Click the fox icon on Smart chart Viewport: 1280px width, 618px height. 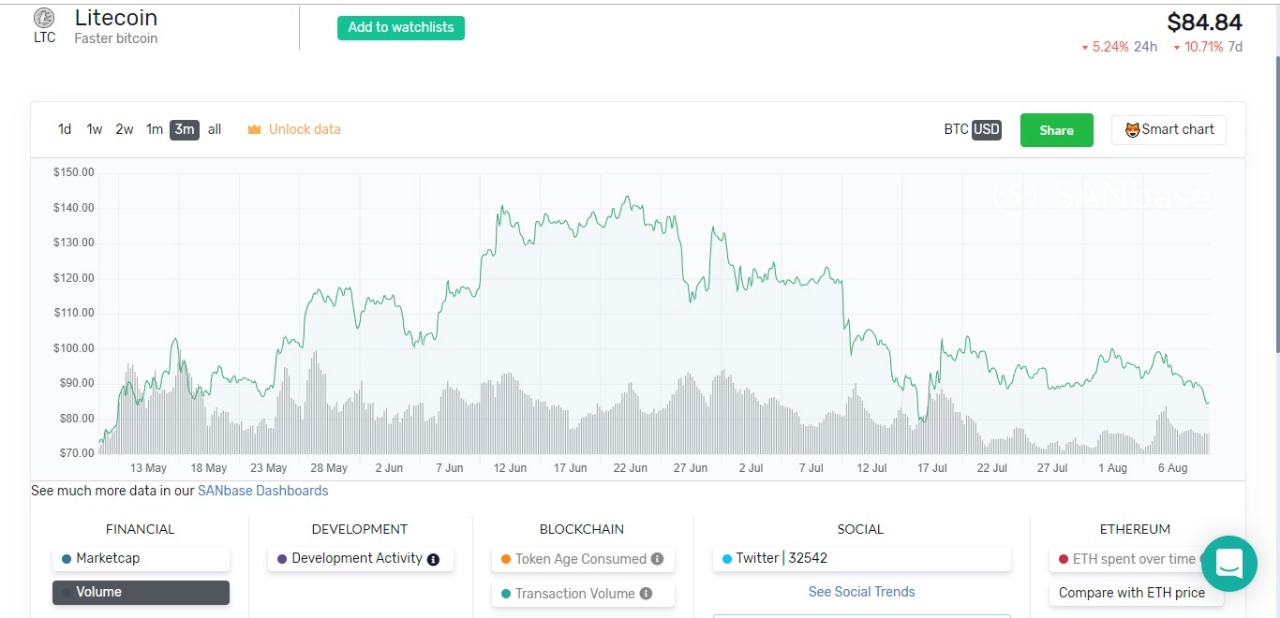[x=1132, y=130]
